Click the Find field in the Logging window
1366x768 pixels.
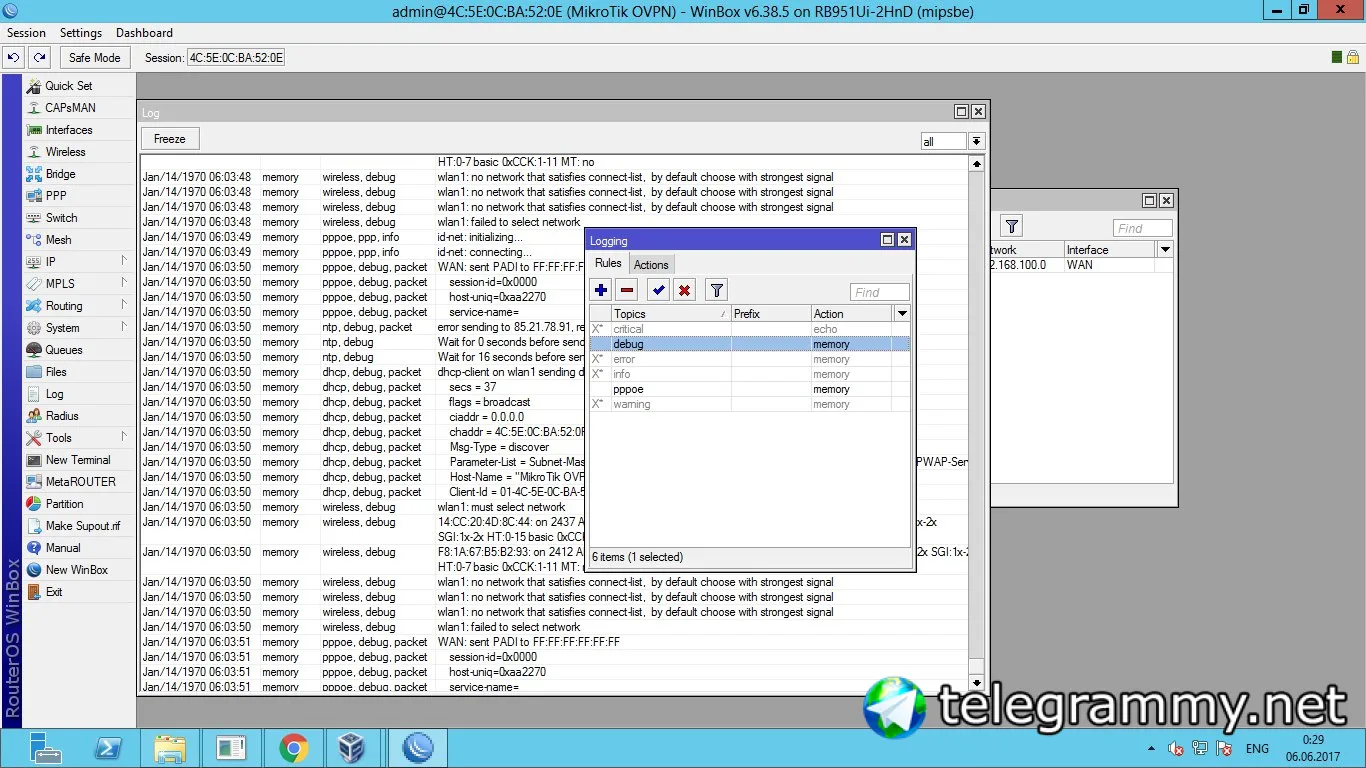tap(880, 292)
